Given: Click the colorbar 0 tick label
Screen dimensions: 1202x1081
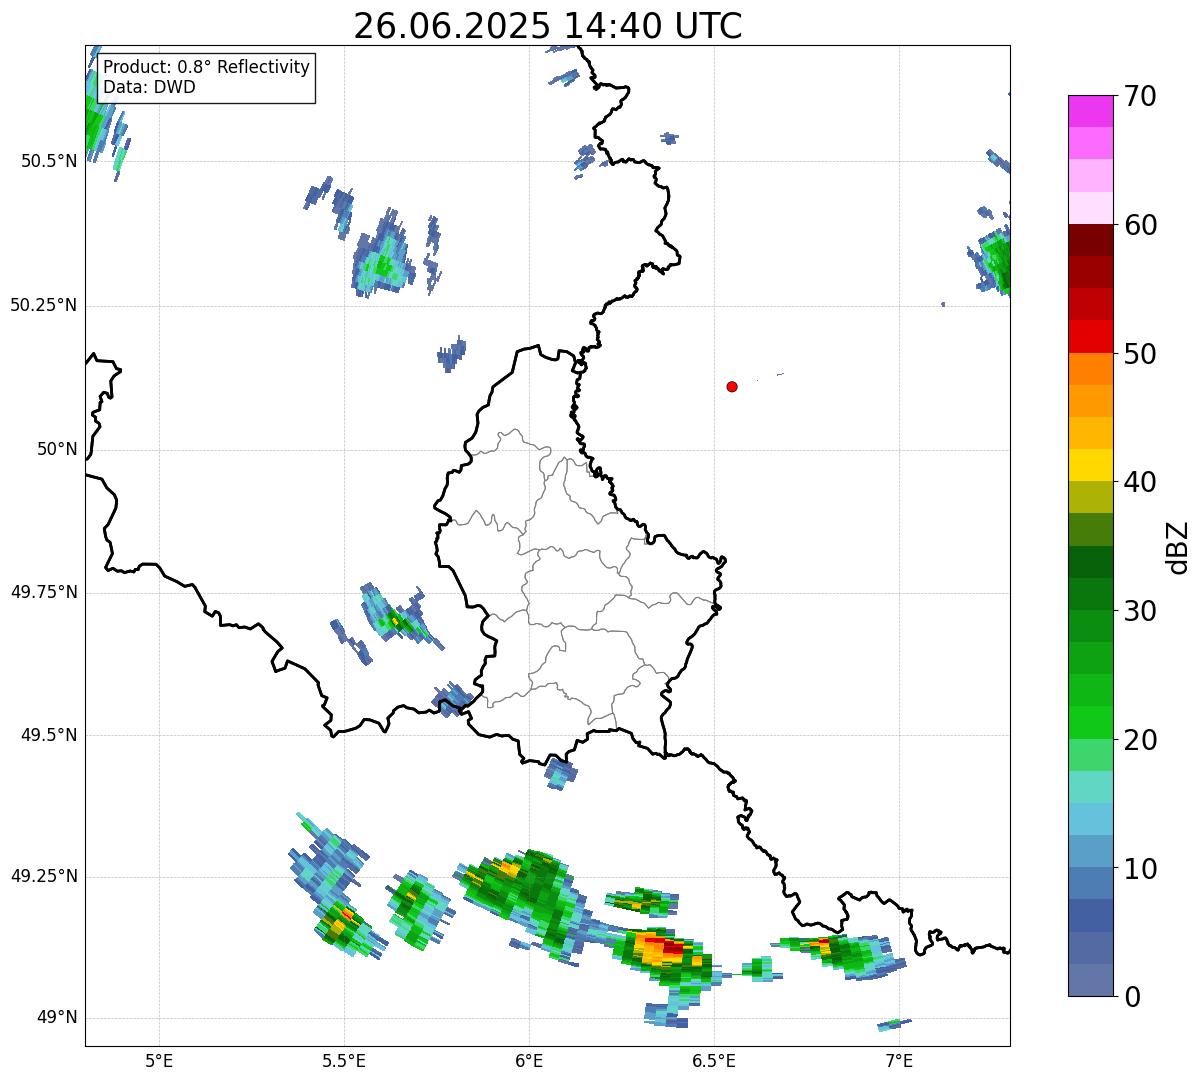Looking at the screenshot, I should (1131, 997).
